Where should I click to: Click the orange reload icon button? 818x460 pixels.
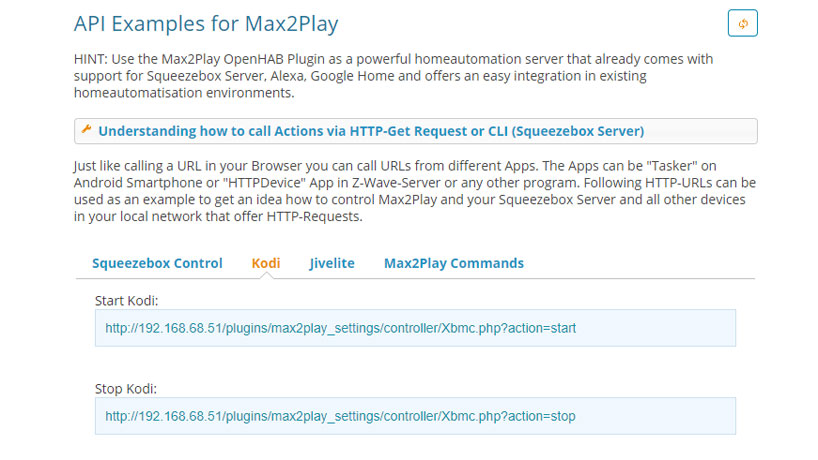742,23
